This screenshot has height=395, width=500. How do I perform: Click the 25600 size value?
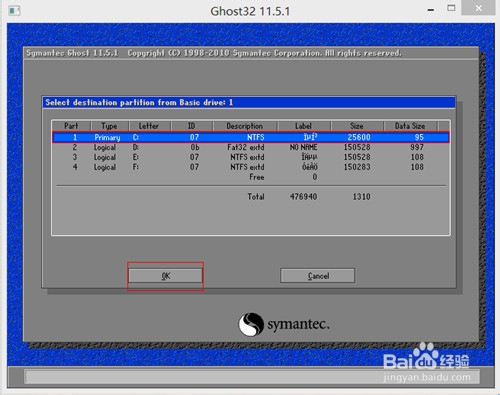pyautogui.click(x=359, y=137)
